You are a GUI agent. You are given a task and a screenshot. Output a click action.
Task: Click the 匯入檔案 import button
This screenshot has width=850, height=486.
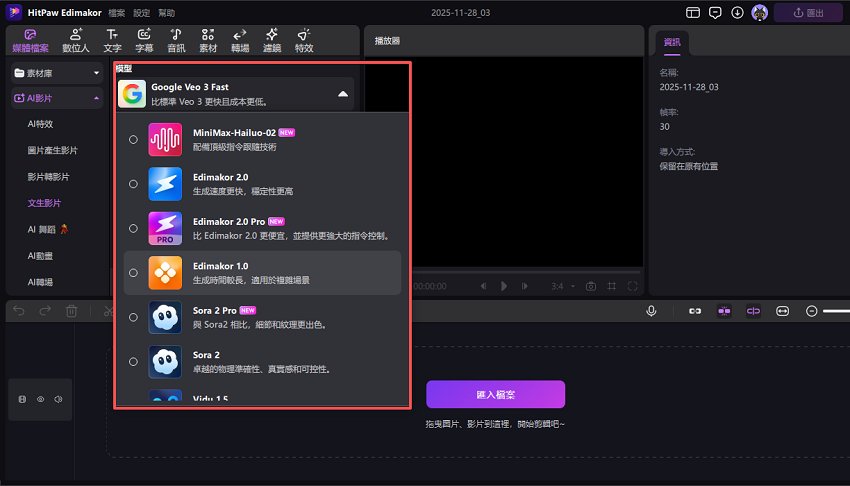coord(495,394)
